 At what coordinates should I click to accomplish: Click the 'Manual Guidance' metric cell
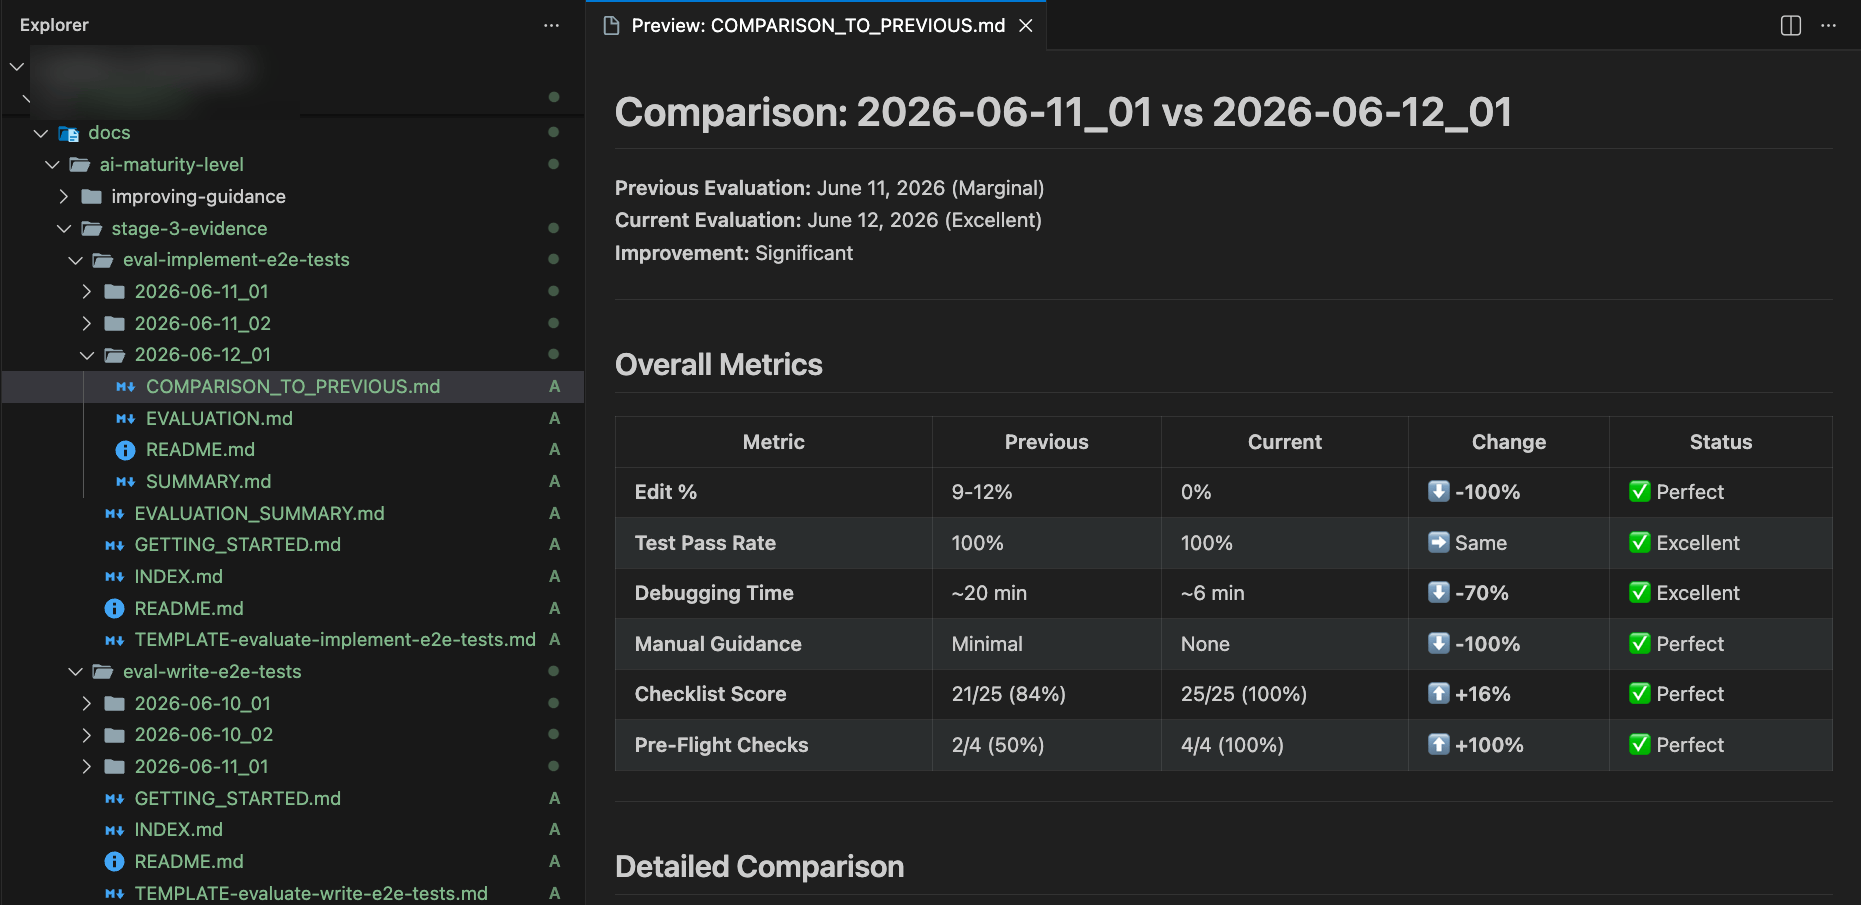click(x=773, y=644)
